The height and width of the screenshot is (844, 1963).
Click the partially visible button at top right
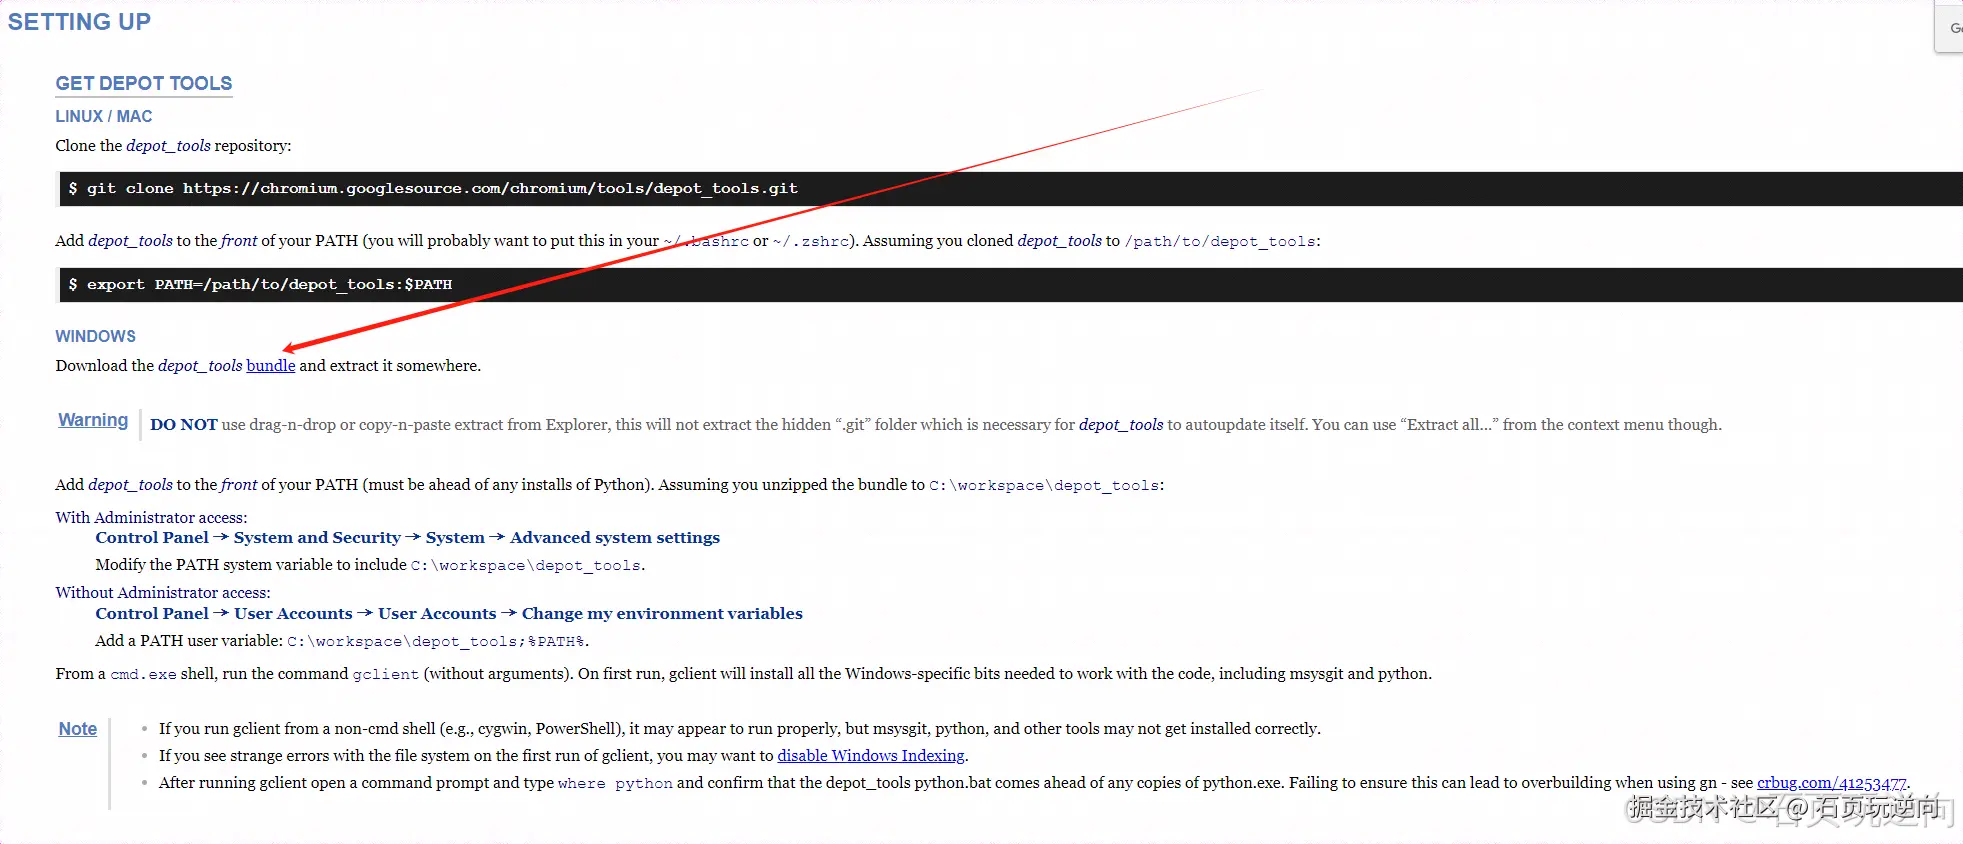point(1949,27)
